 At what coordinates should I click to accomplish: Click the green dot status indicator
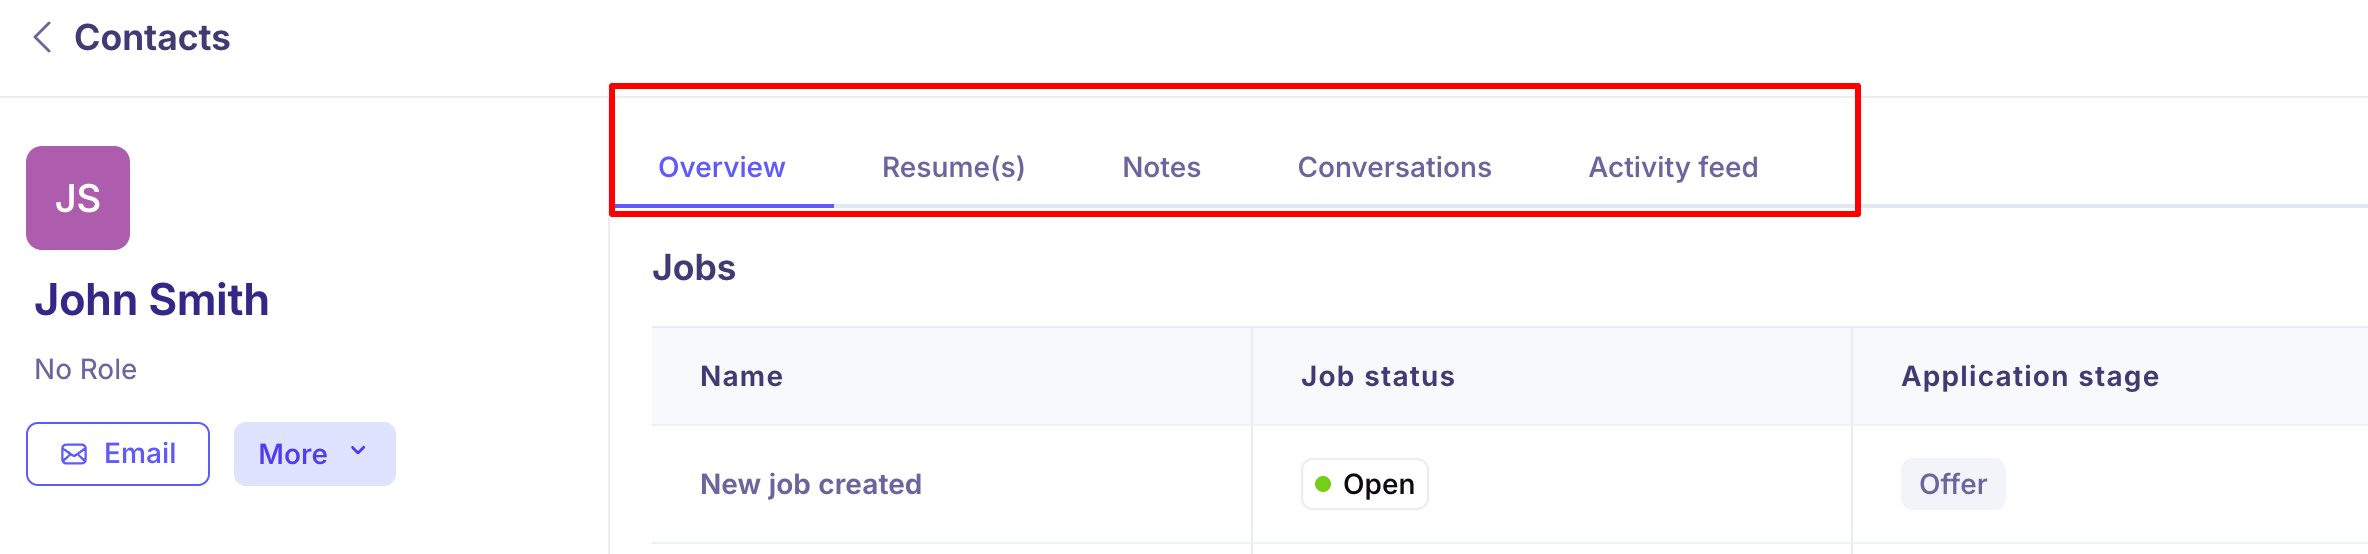1323,484
